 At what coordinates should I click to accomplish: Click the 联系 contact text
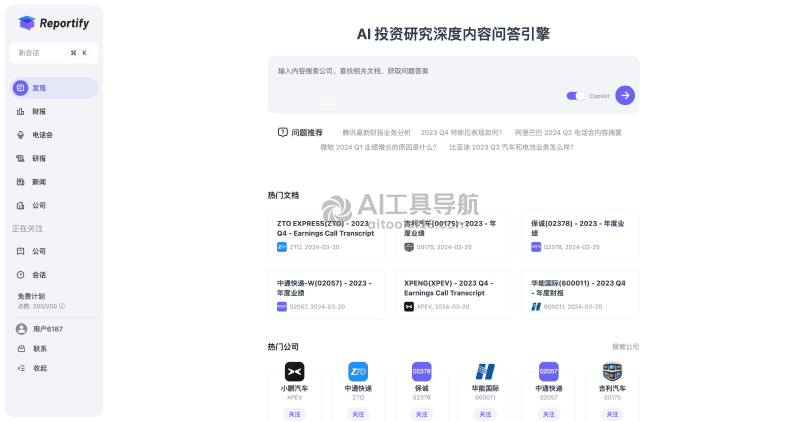click(x=40, y=349)
